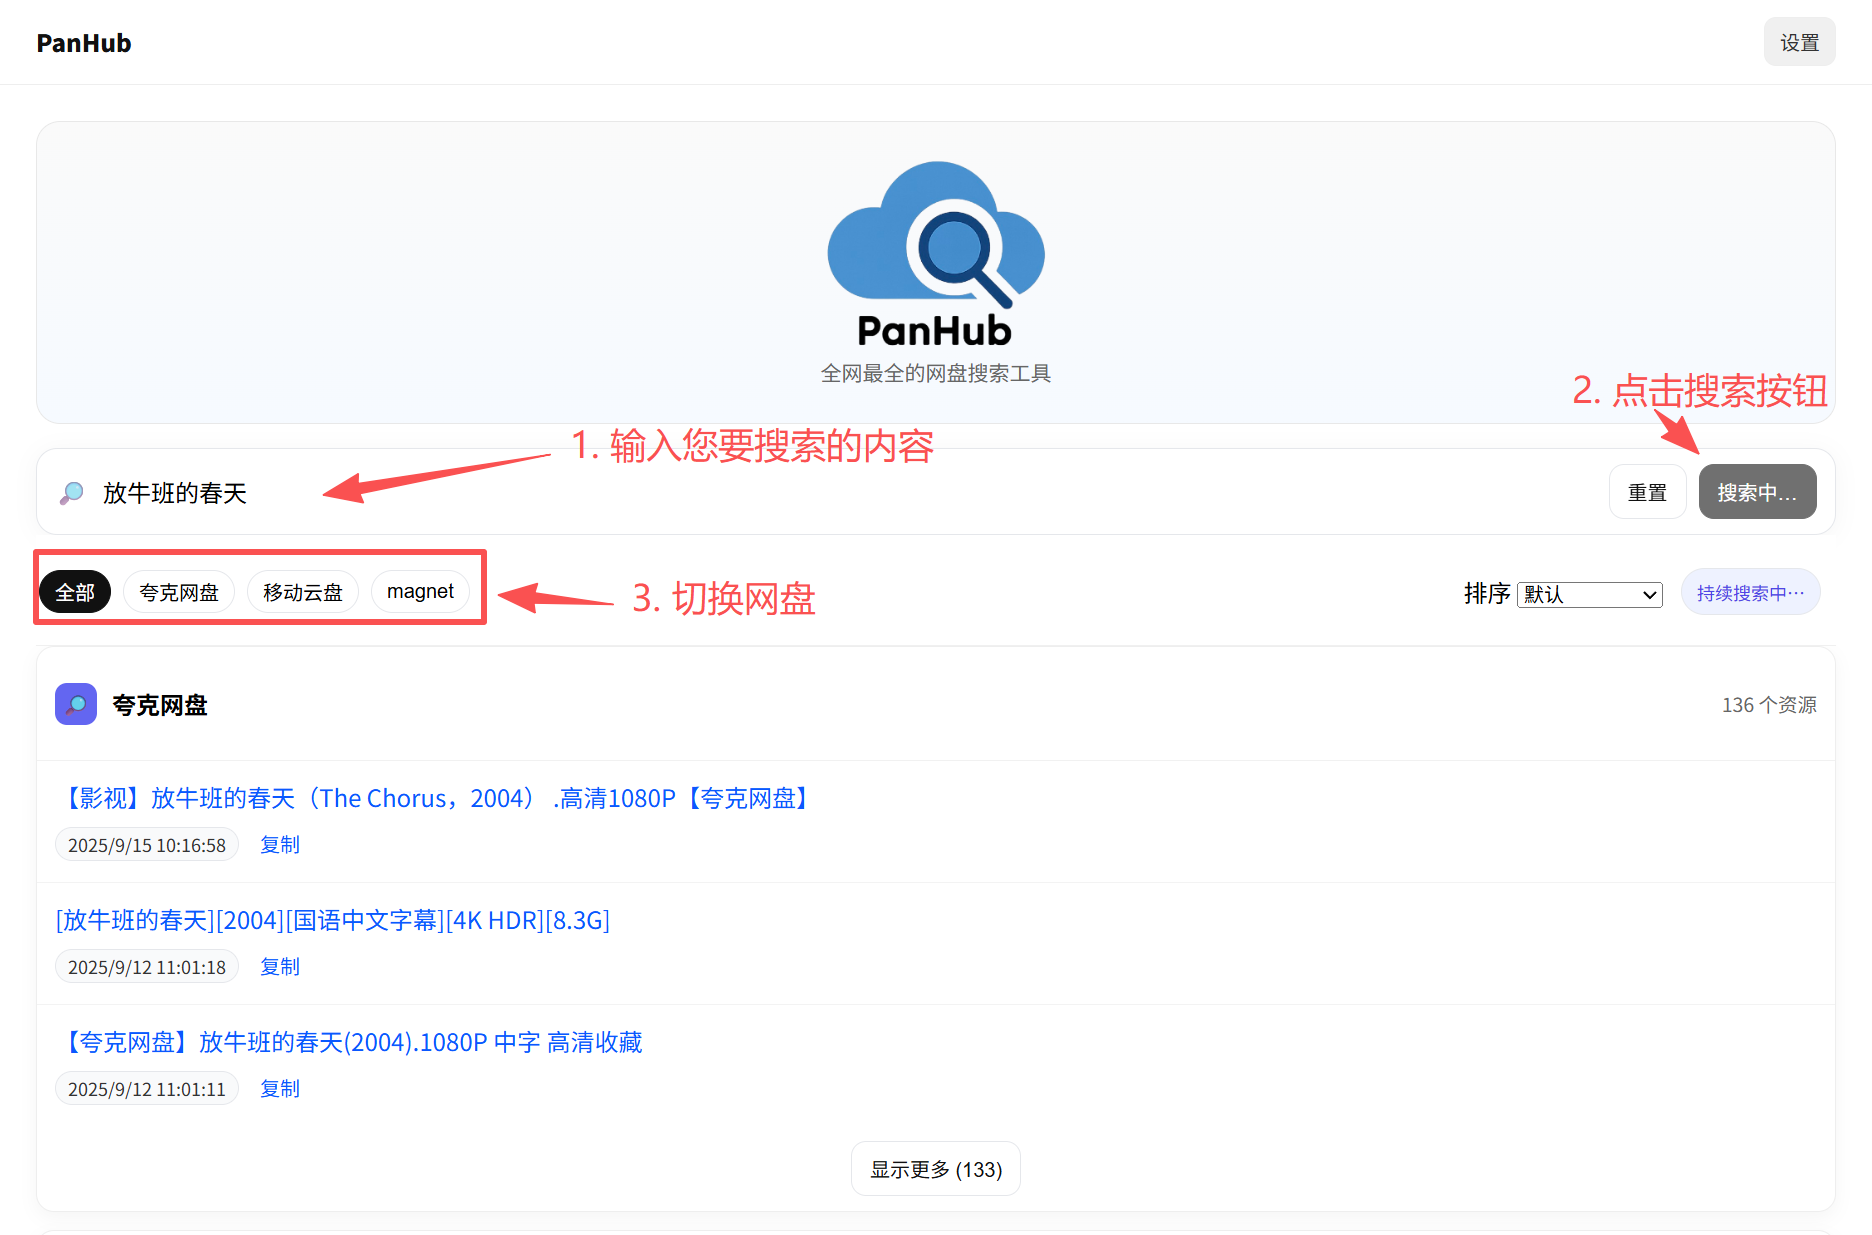1872x1235 pixels.
Task: Copy link for the 11:01:11 result
Action: [280, 1089]
